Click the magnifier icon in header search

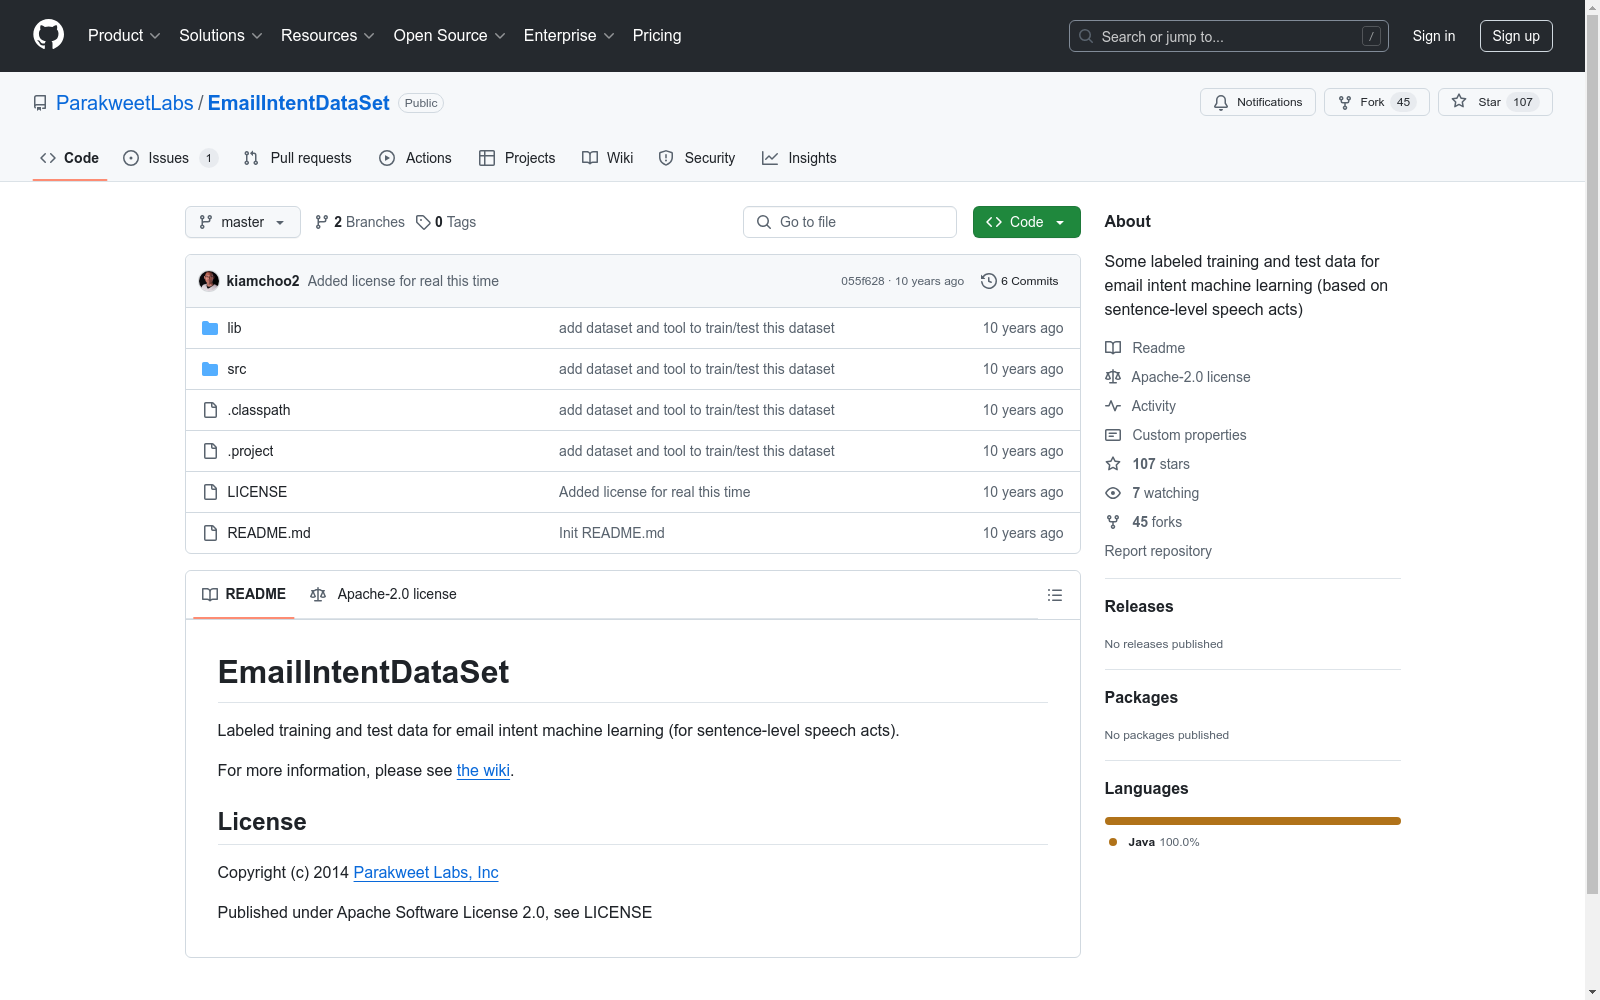click(x=1086, y=36)
